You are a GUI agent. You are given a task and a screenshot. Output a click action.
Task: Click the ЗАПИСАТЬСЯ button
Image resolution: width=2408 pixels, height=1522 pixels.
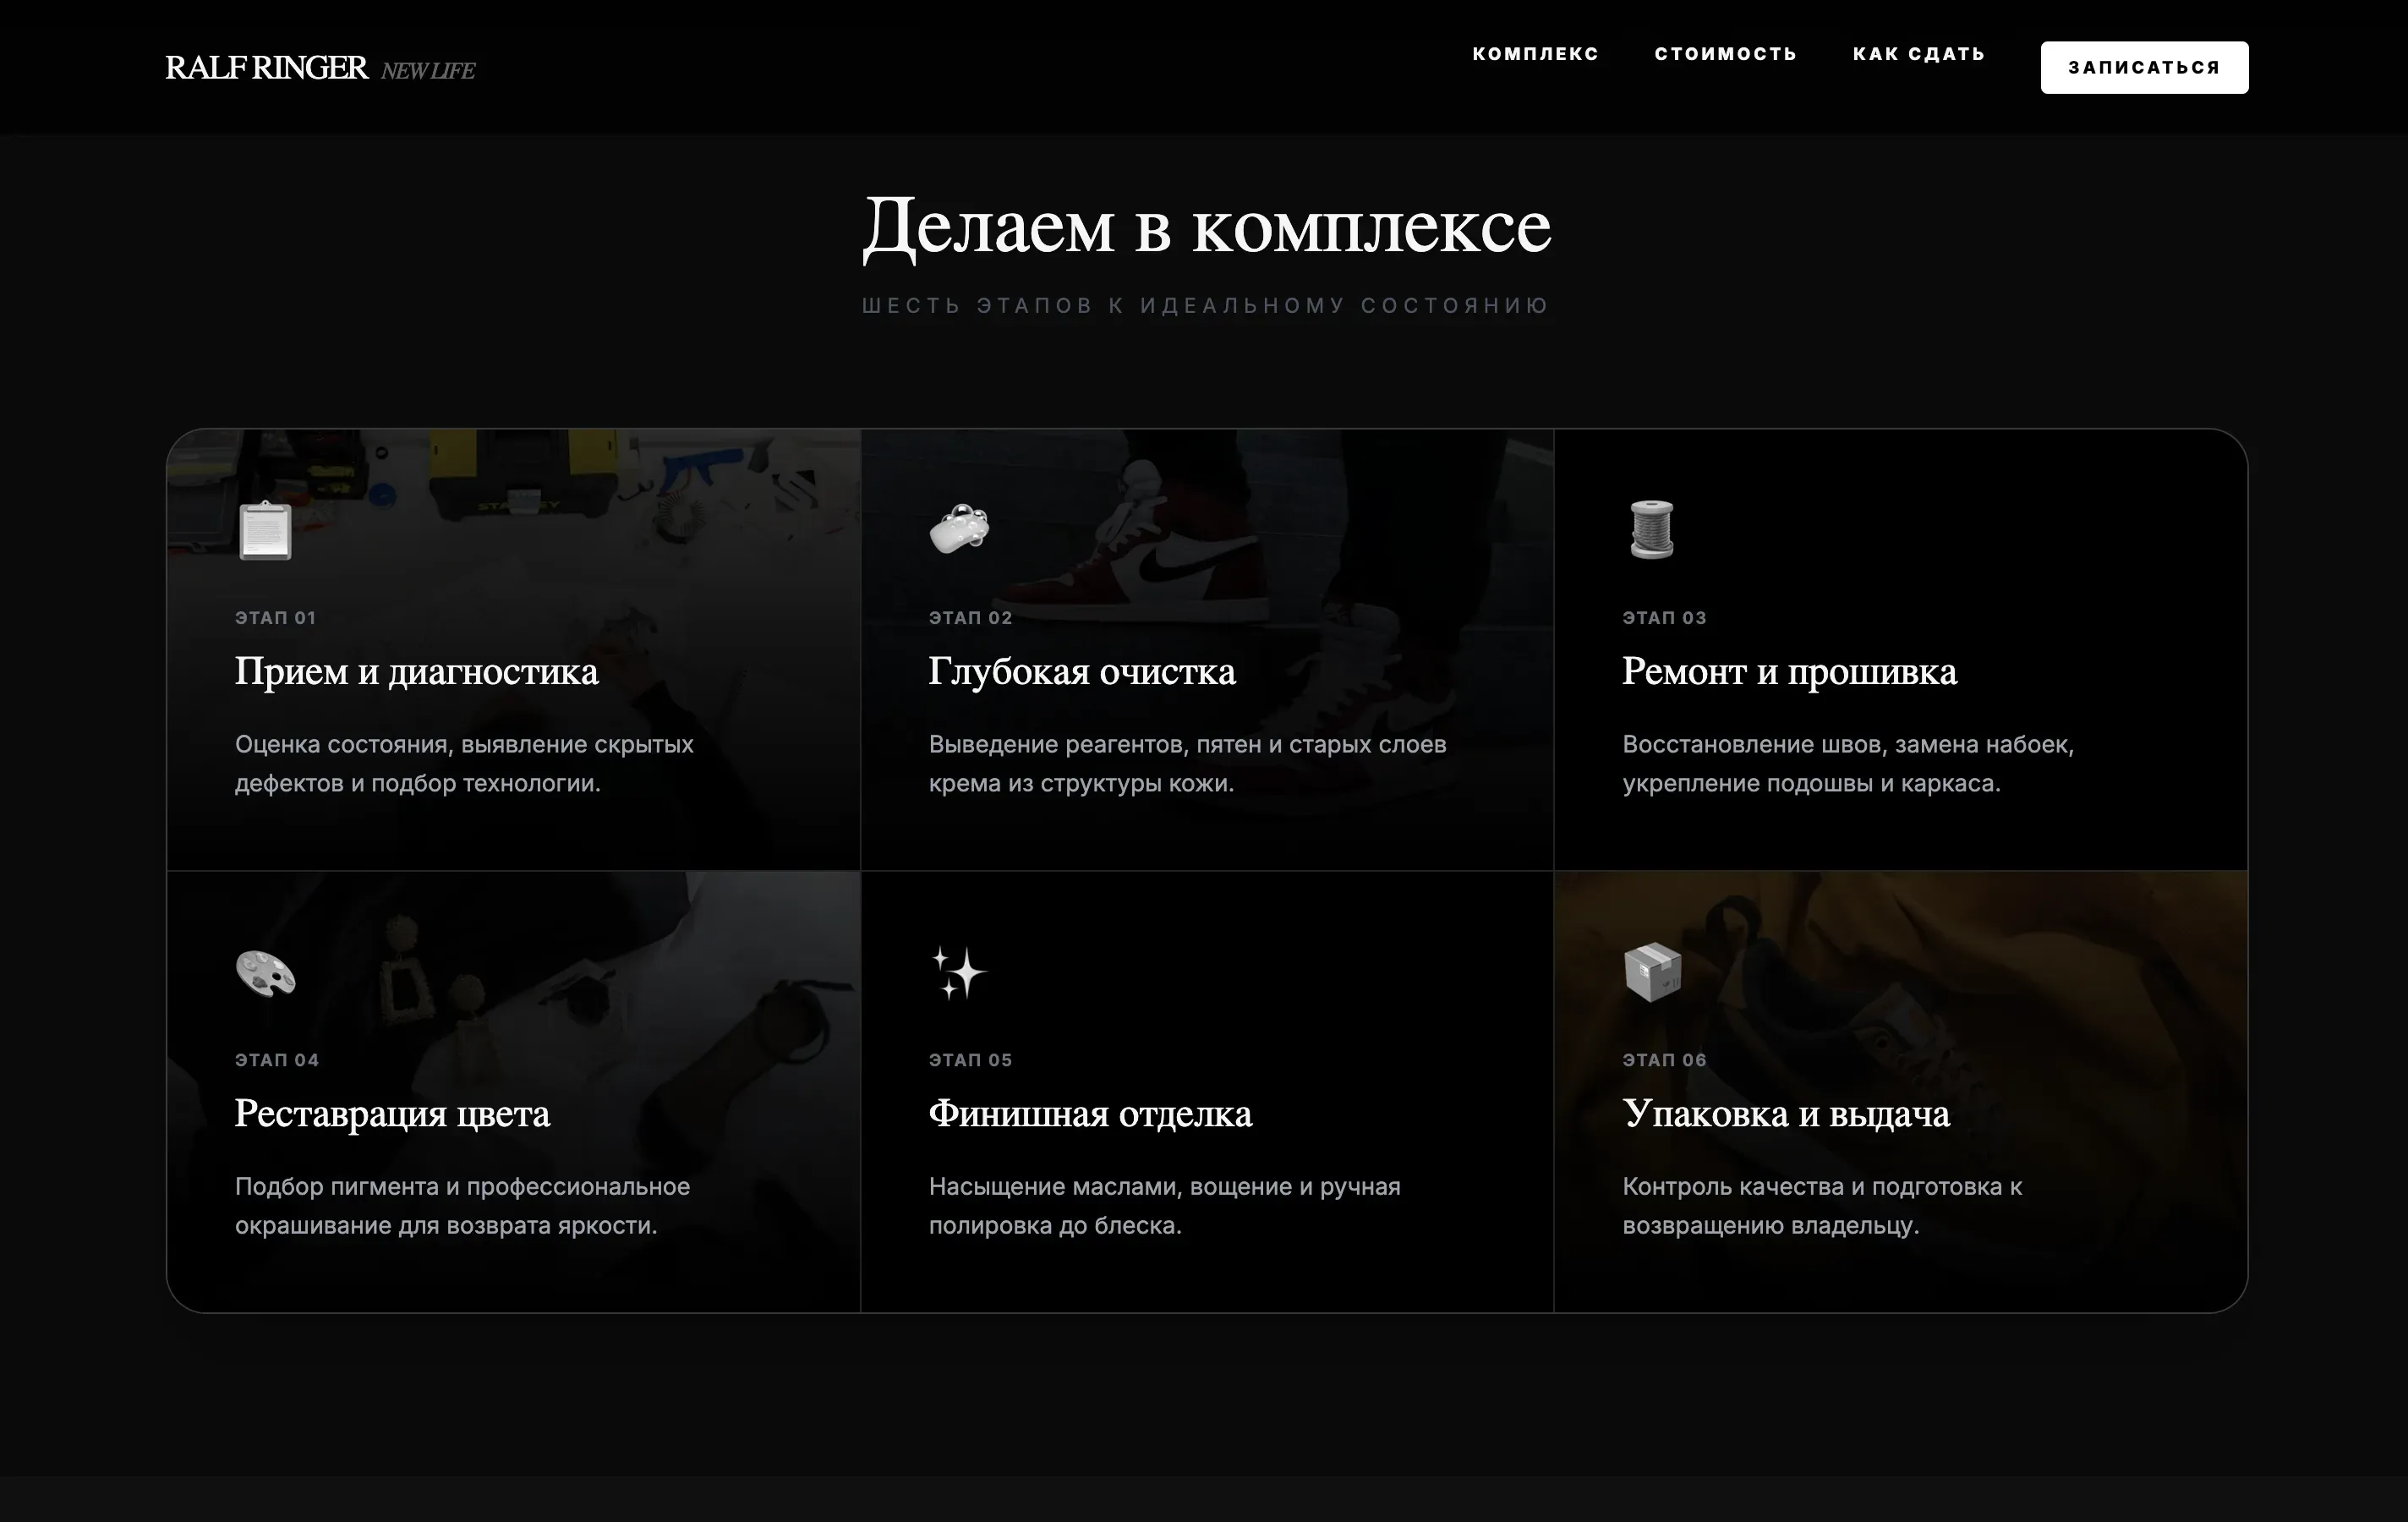click(2144, 67)
